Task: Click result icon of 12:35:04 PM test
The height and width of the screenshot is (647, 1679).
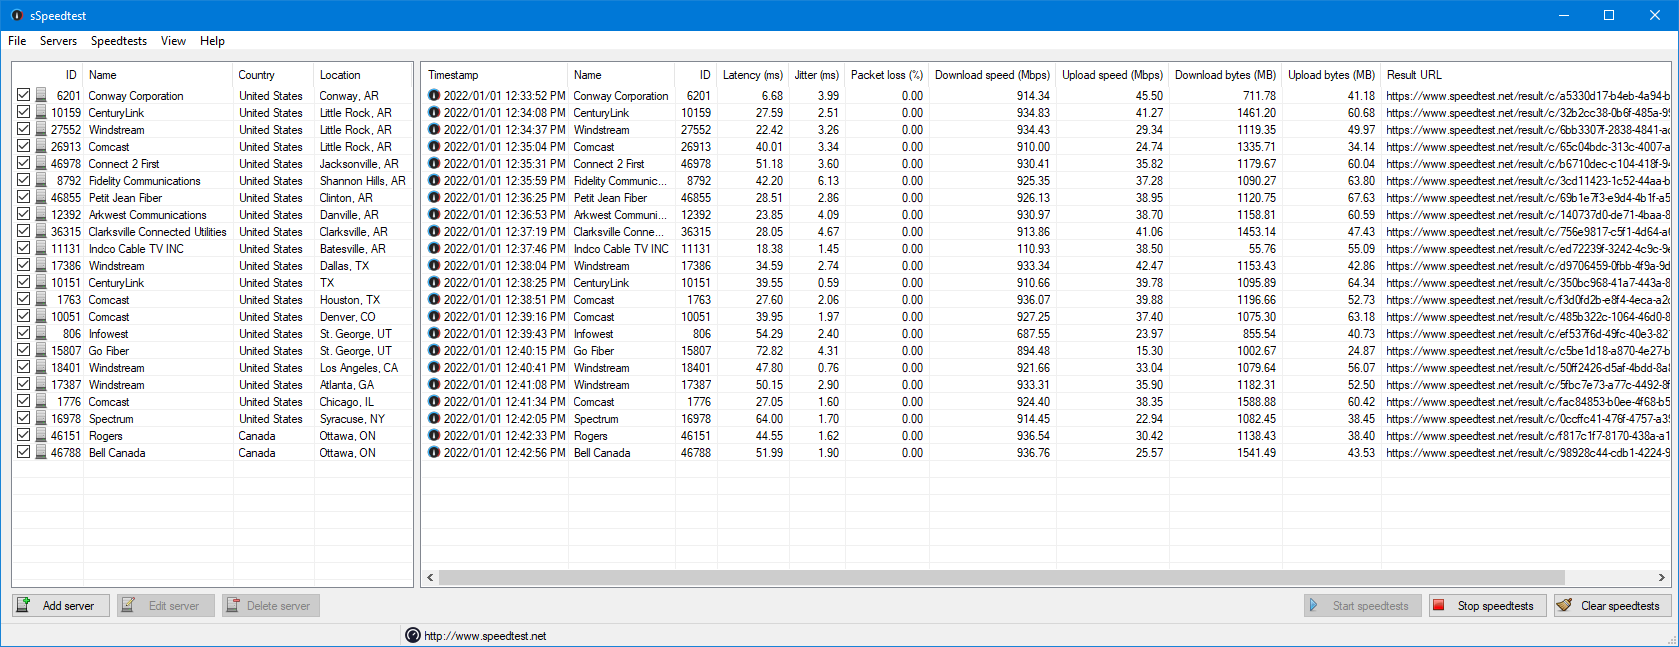Action: [434, 147]
